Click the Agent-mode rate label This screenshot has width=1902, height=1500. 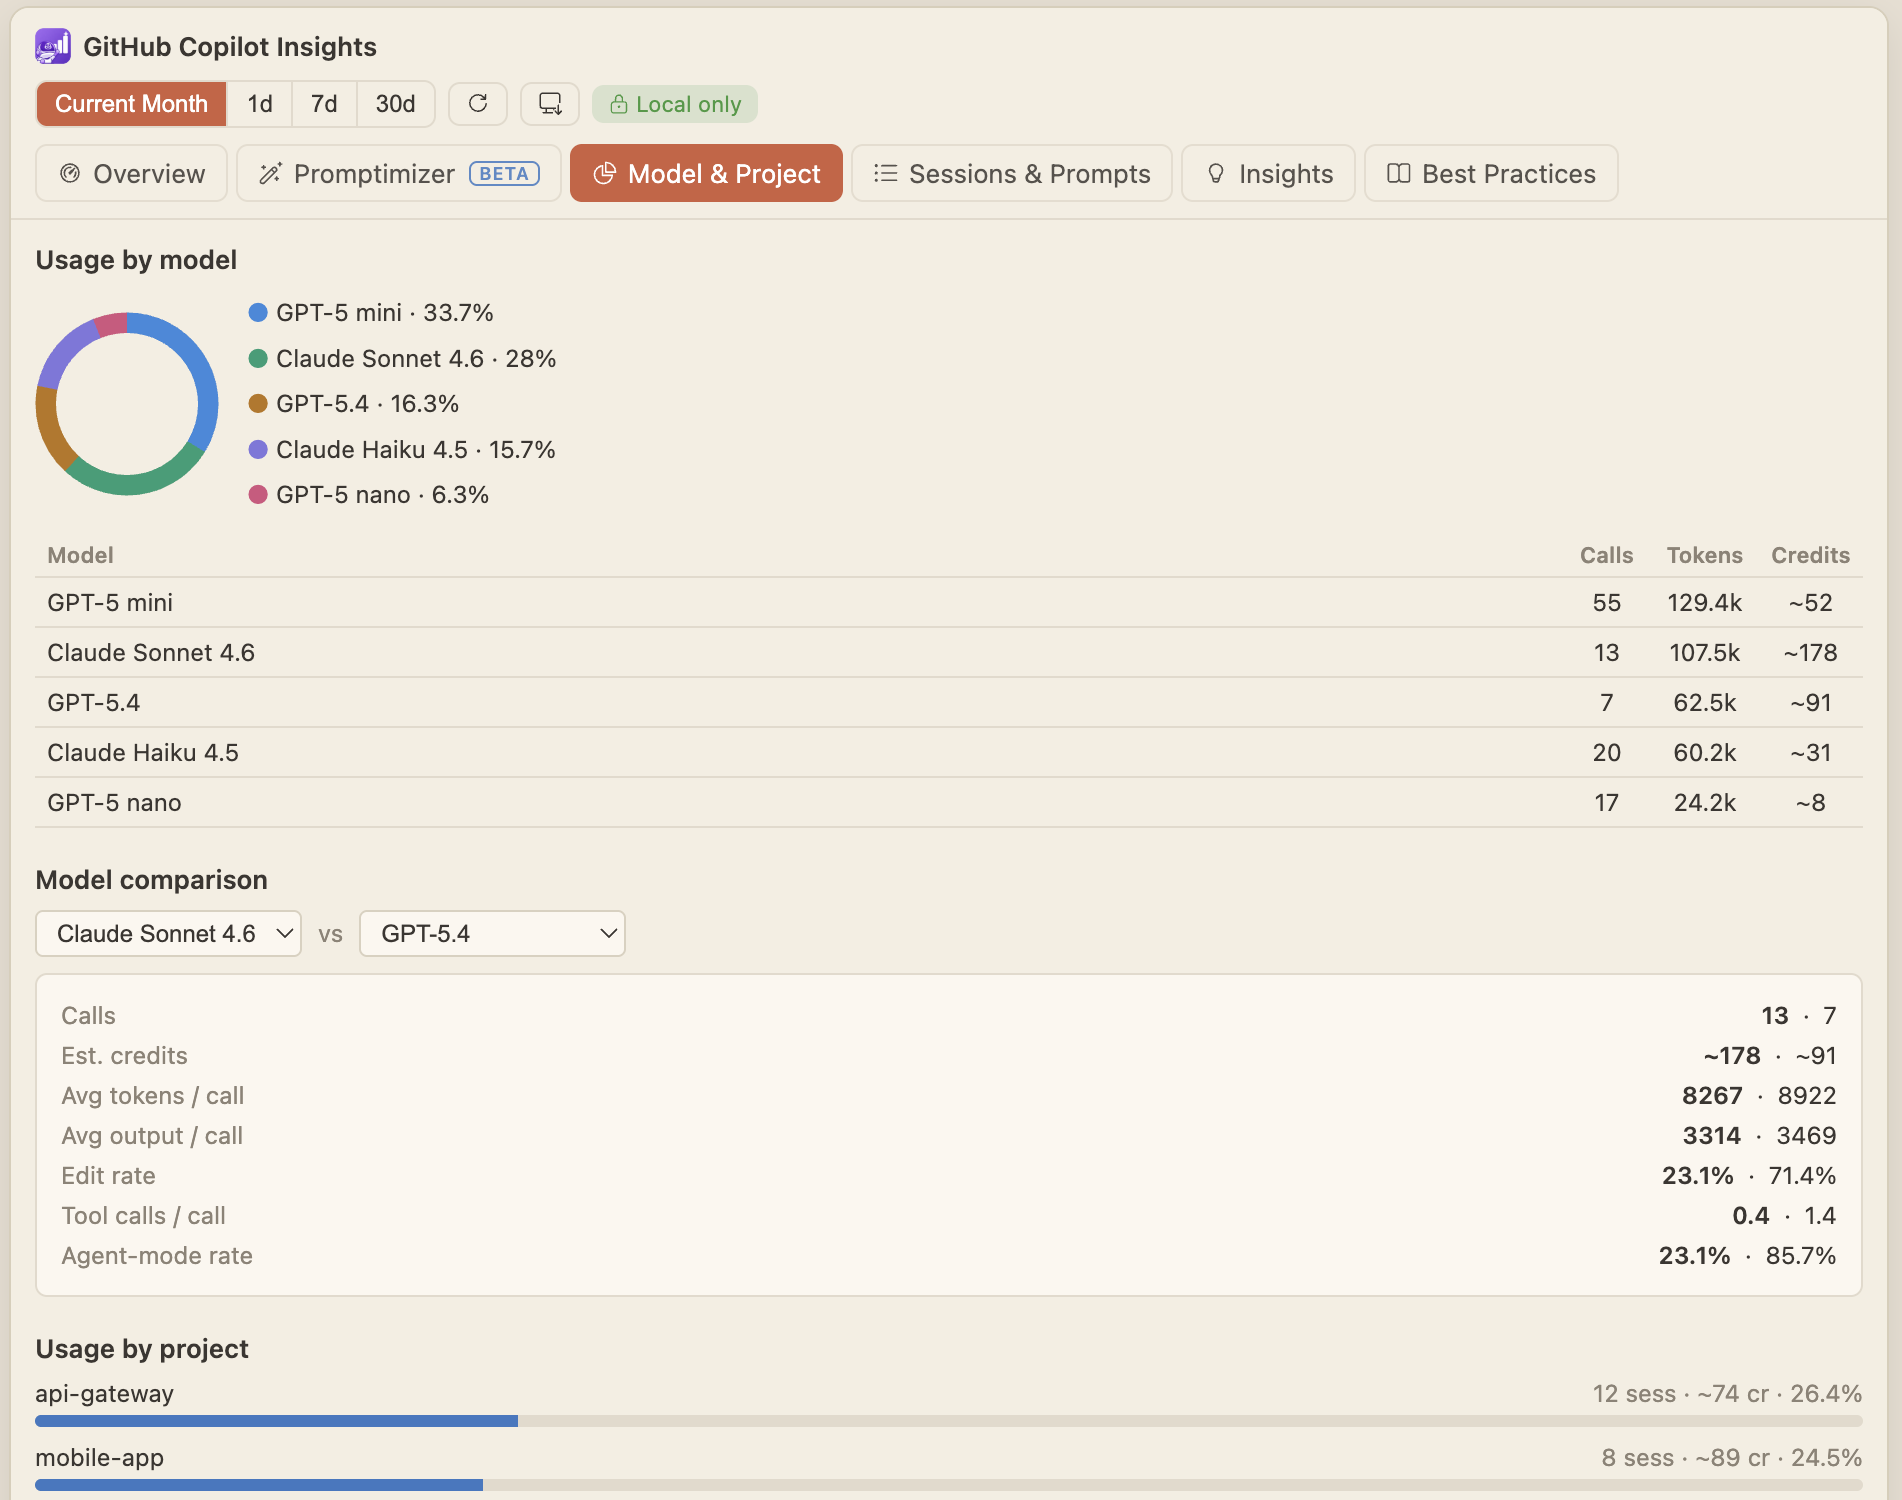pyautogui.click(x=157, y=1255)
